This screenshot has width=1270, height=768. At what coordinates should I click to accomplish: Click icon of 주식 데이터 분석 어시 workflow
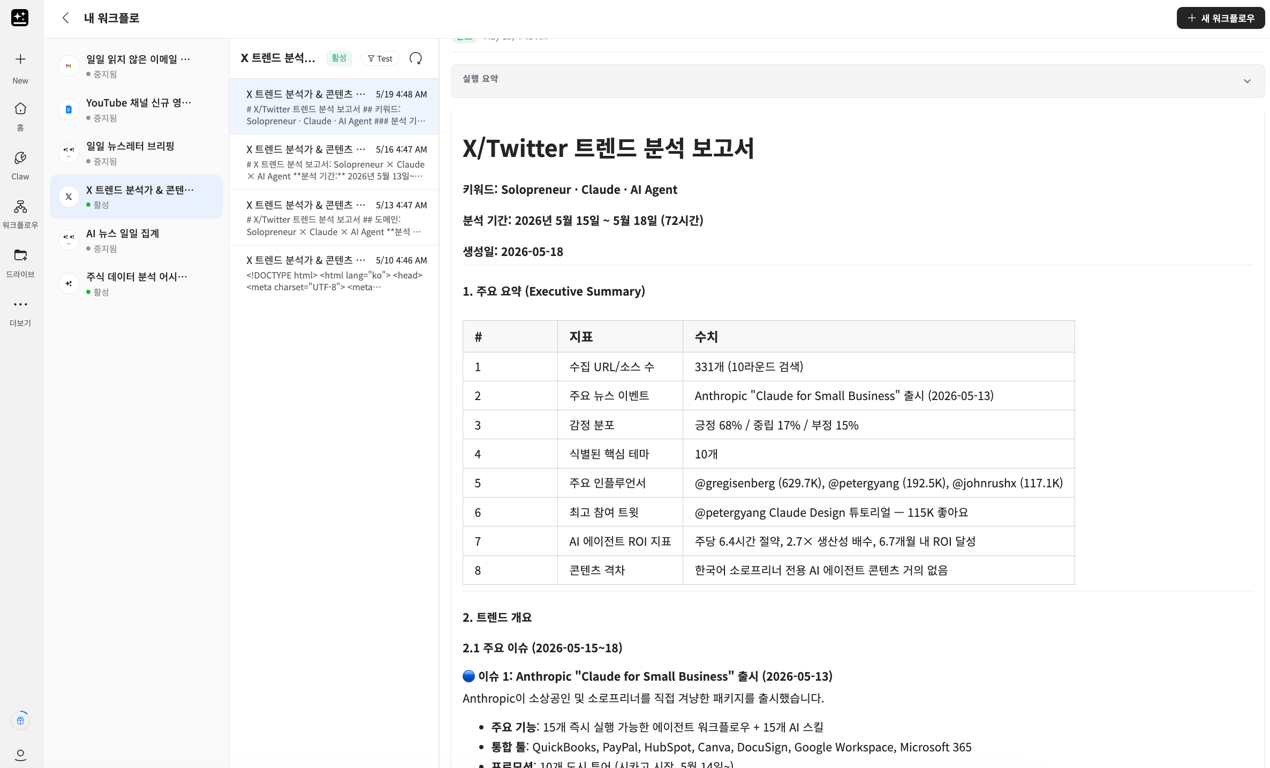[x=68, y=284]
